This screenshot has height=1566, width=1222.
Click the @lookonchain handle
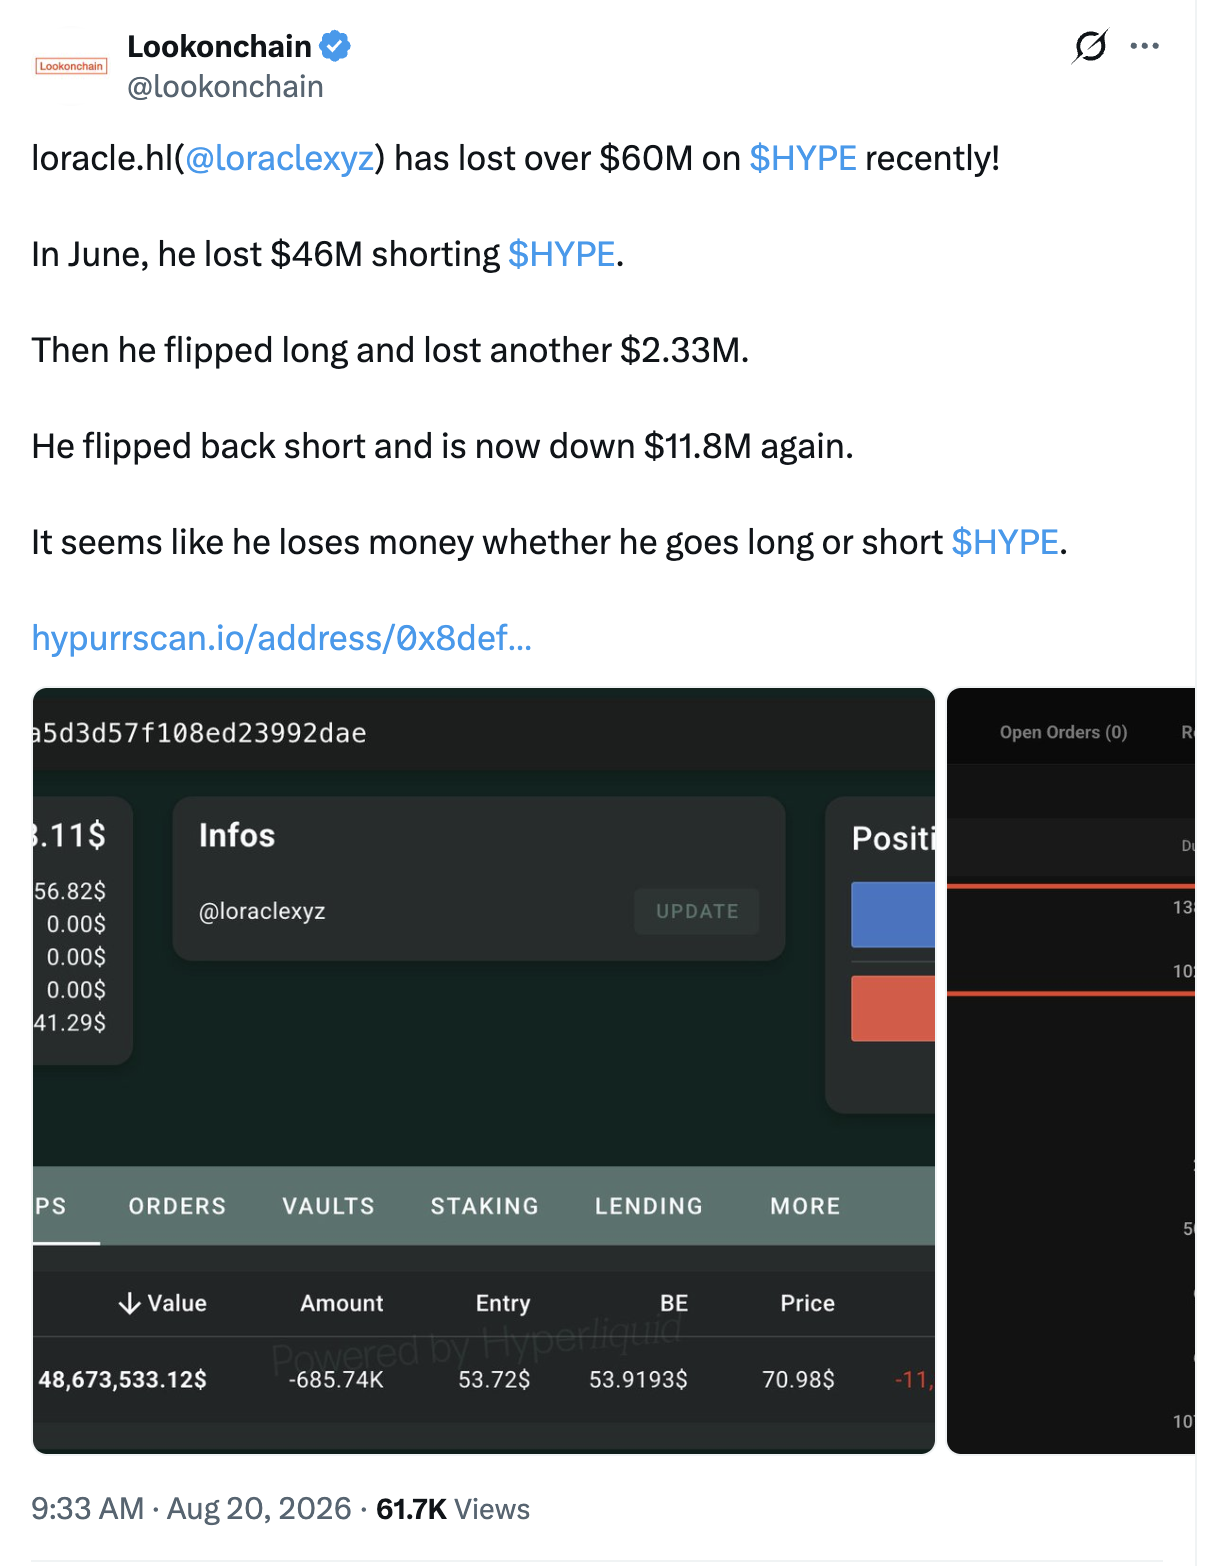click(x=225, y=87)
